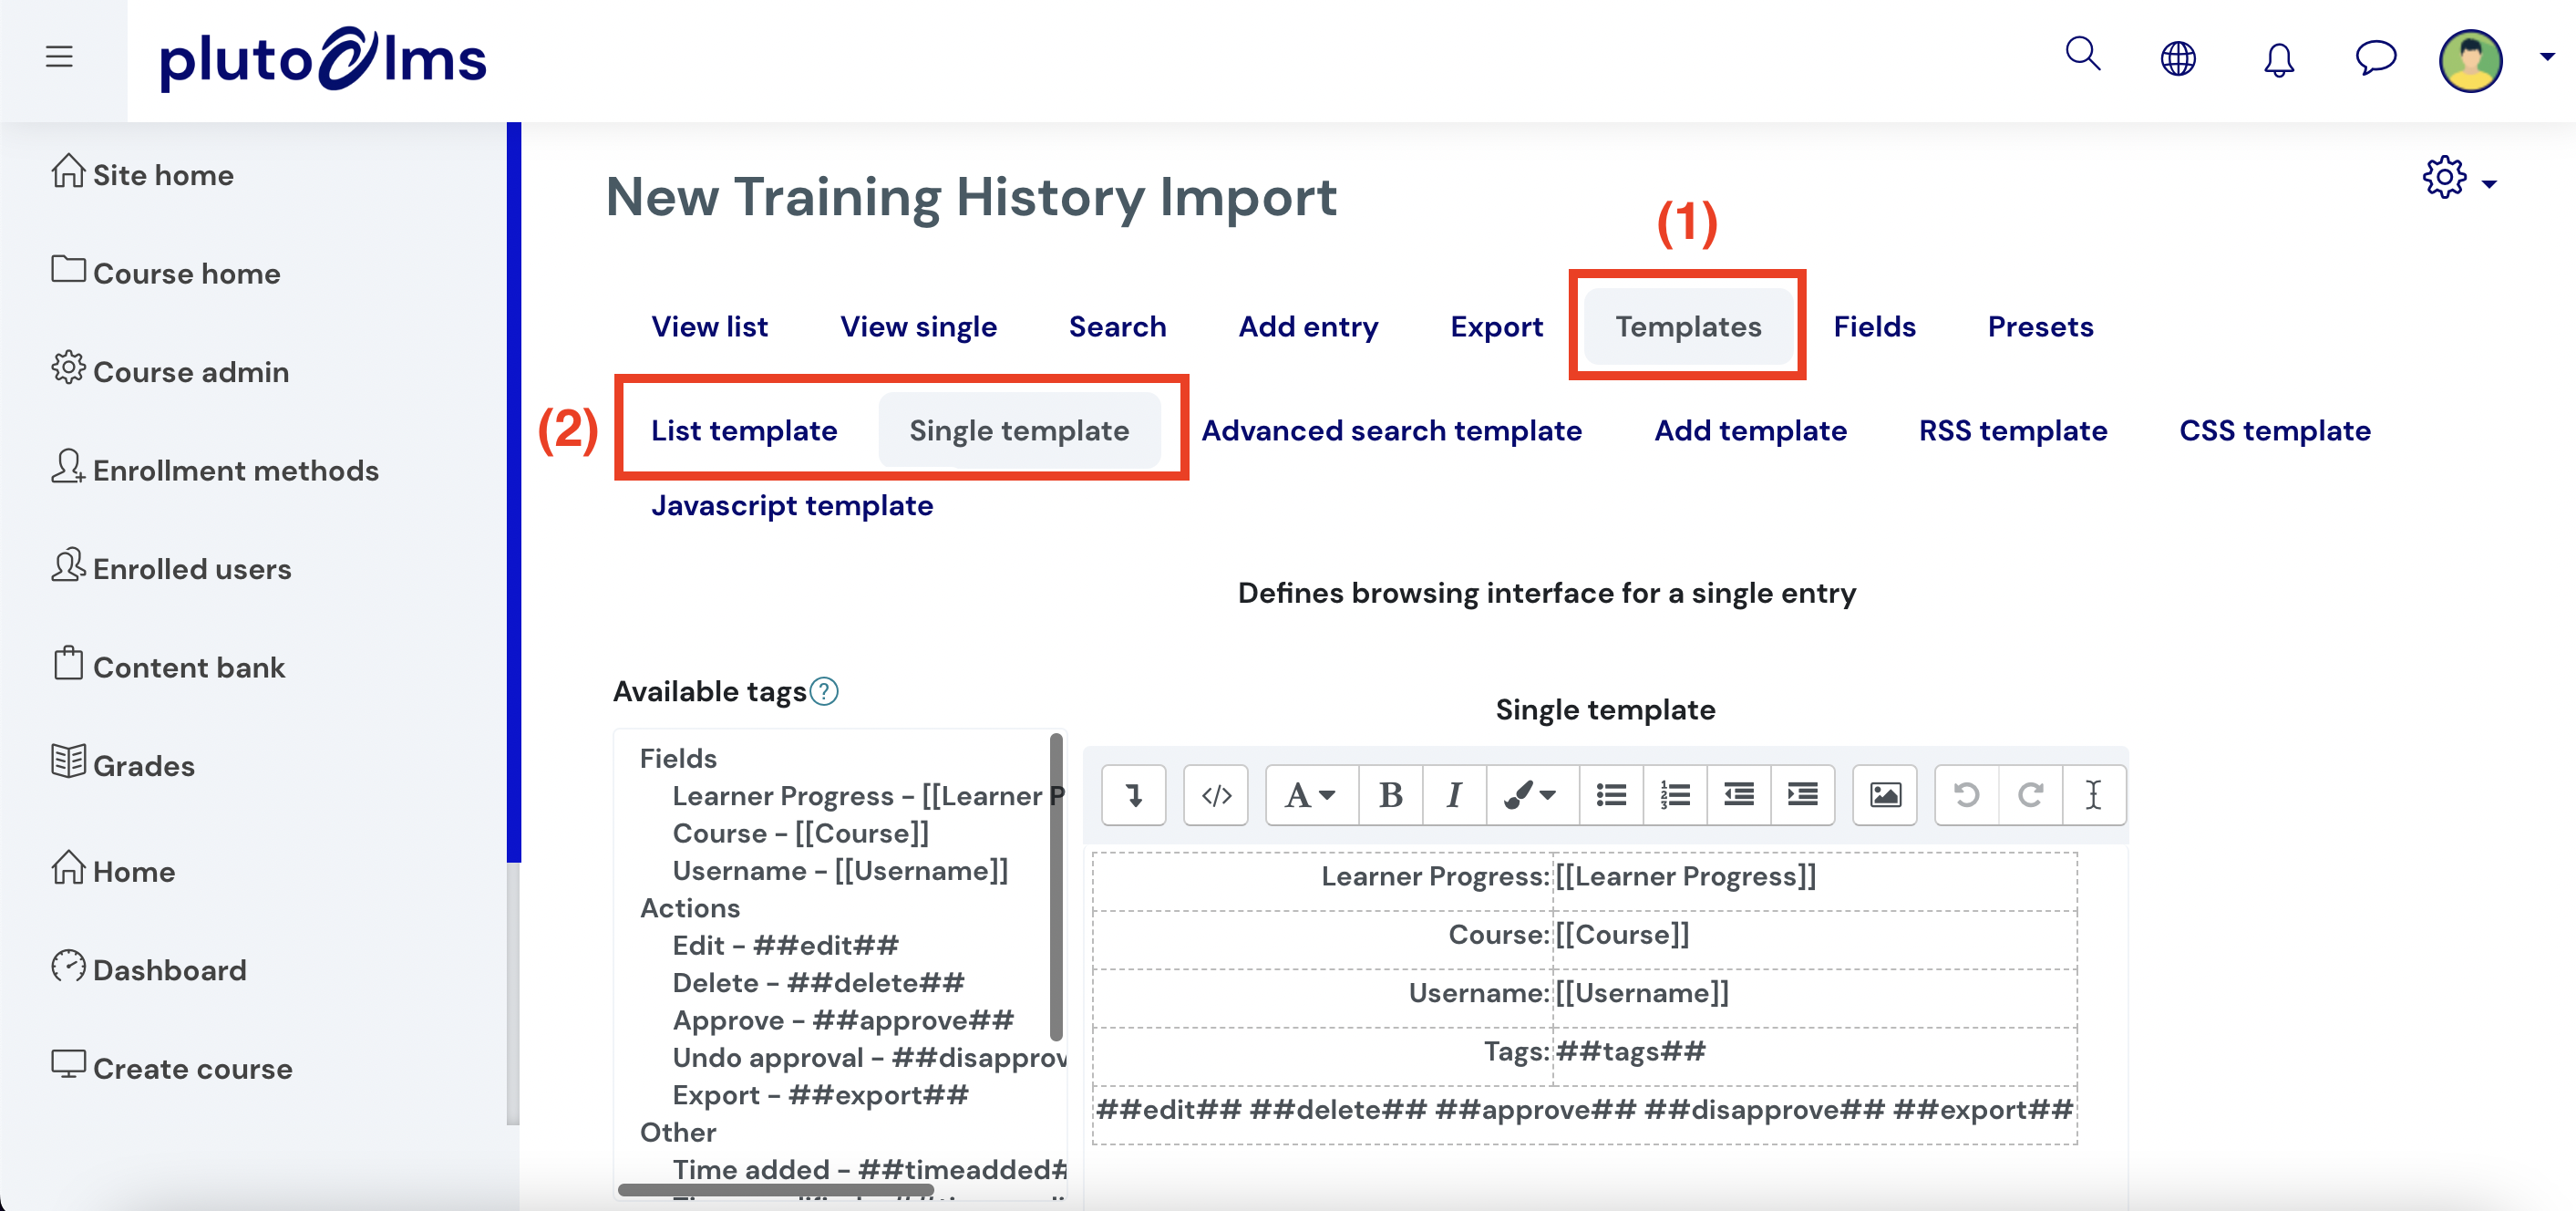Open help for Available tags
This screenshot has width=2576, height=1211.
[x=824, y=692]
